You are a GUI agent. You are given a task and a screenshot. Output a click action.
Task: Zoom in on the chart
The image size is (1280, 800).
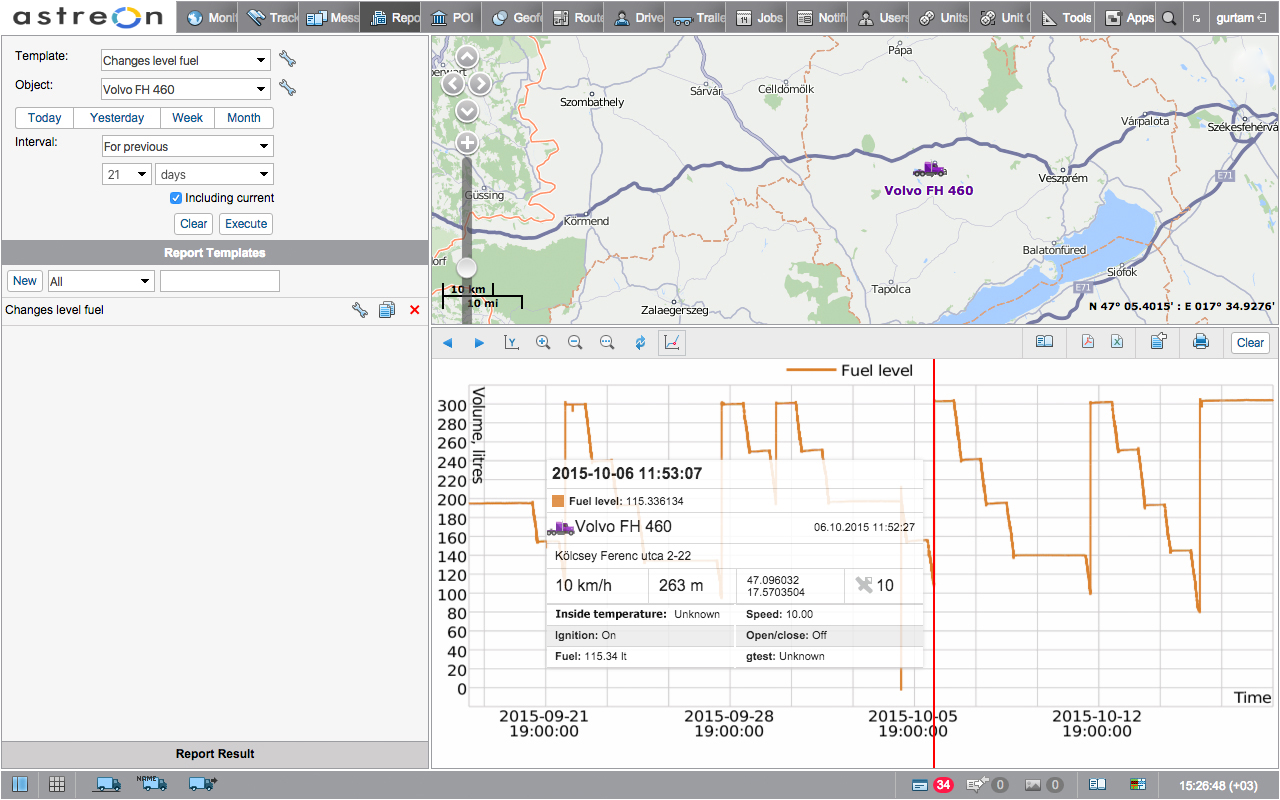543,342
